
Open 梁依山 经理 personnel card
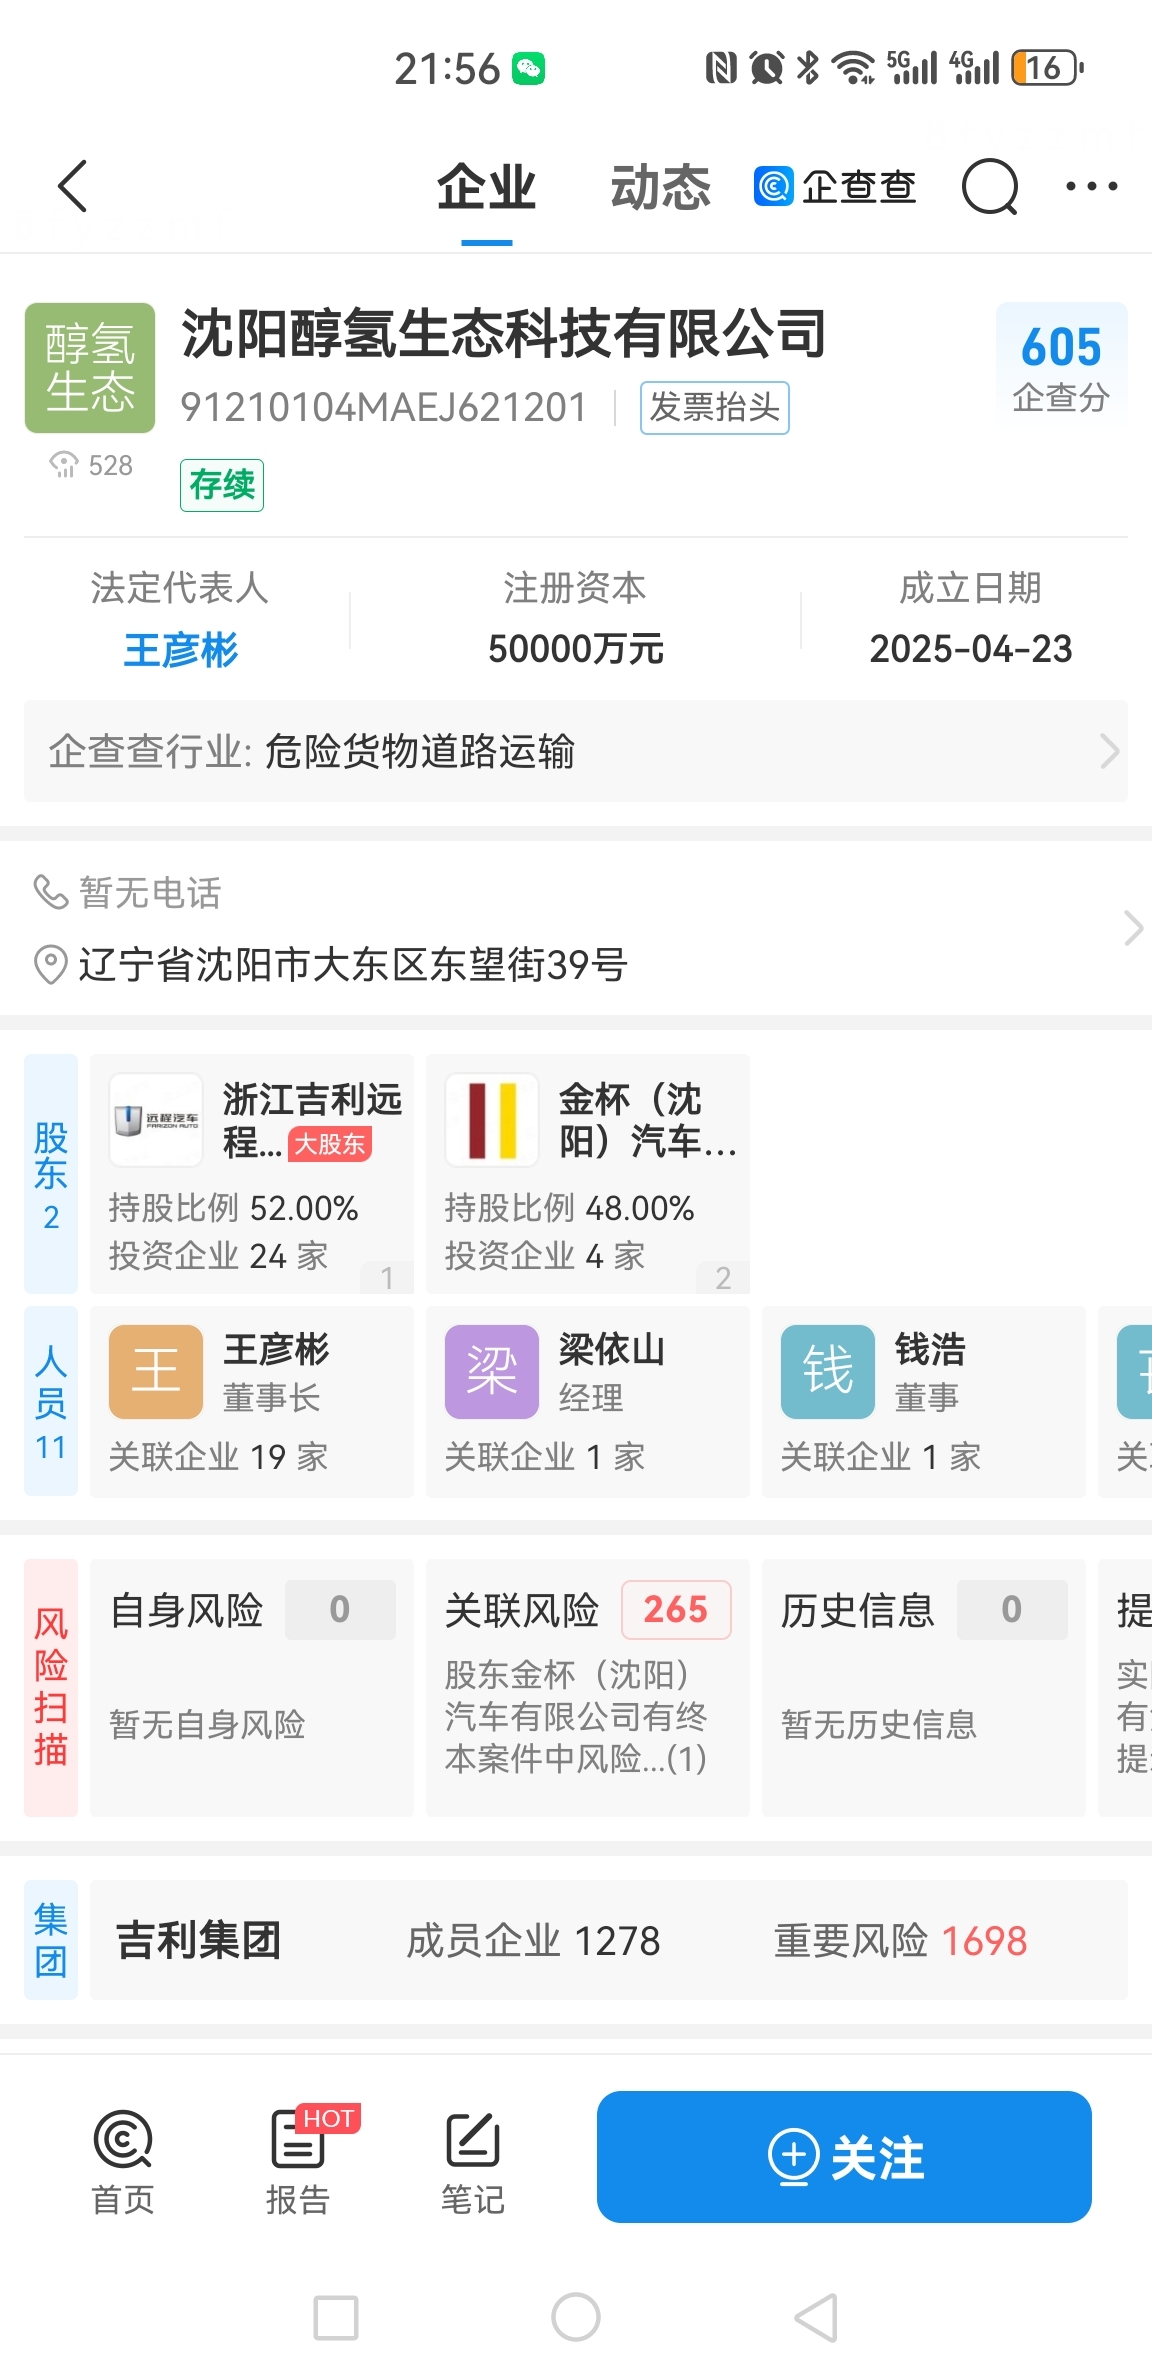click(588, 1402)
